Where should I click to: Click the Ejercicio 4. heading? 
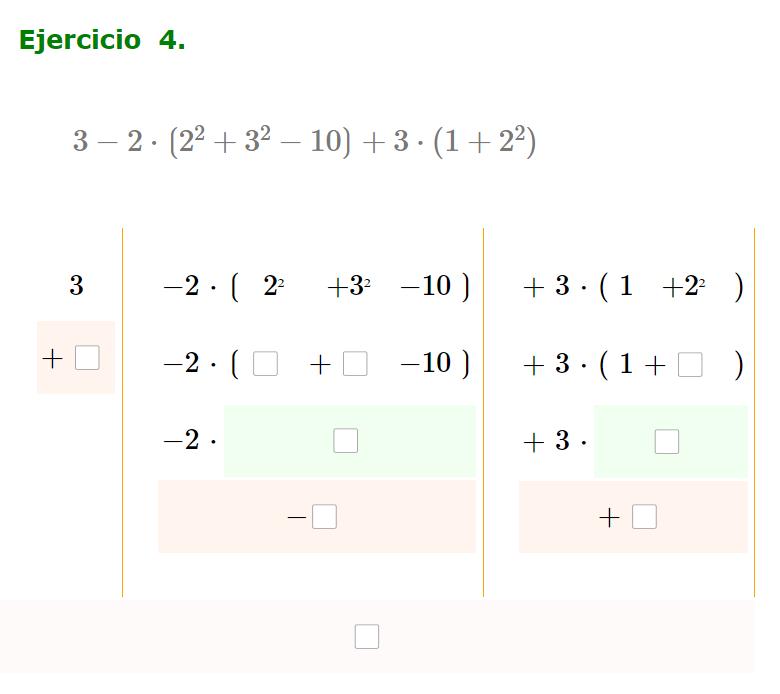pyautogui.click(x=102, y=40)
